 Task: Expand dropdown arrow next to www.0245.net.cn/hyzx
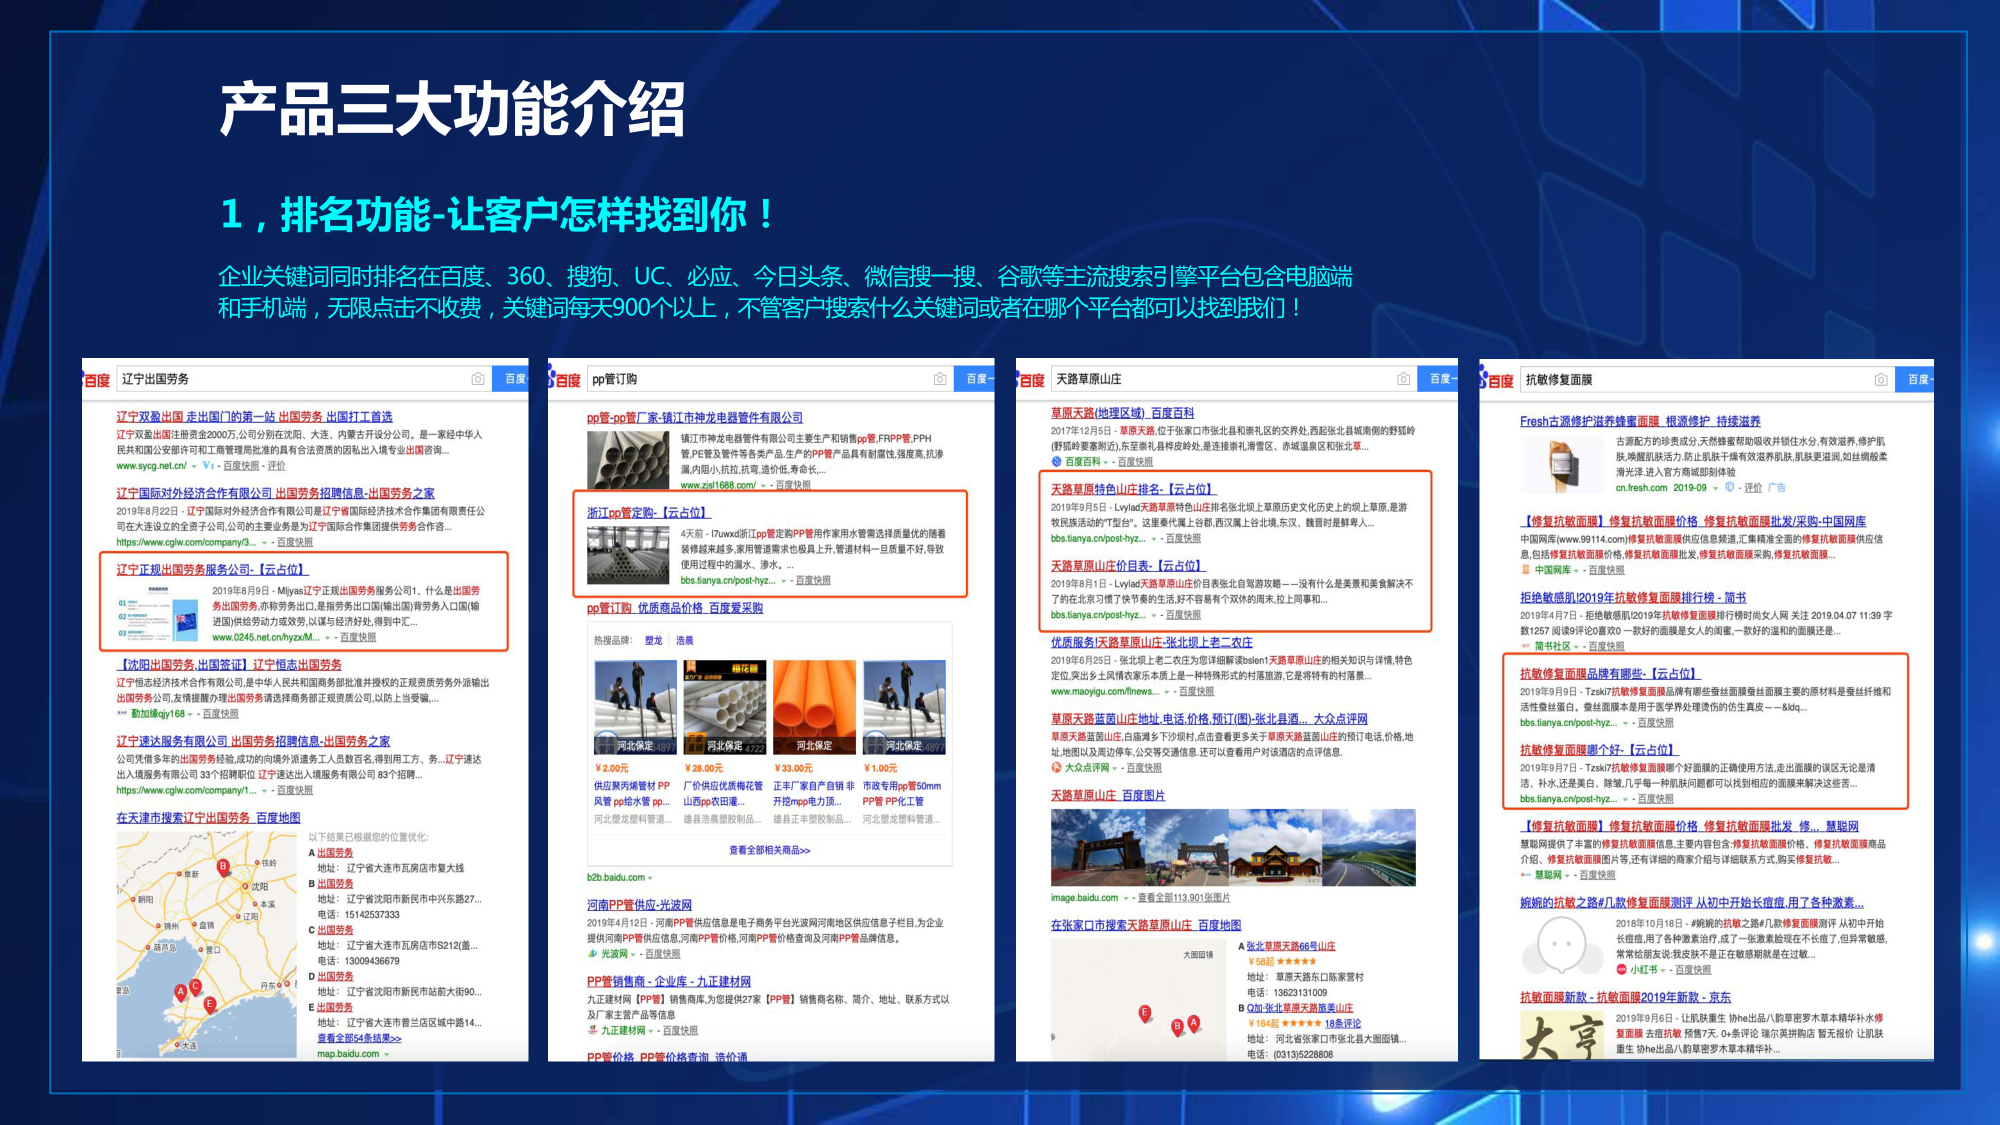tap(328, 638)
